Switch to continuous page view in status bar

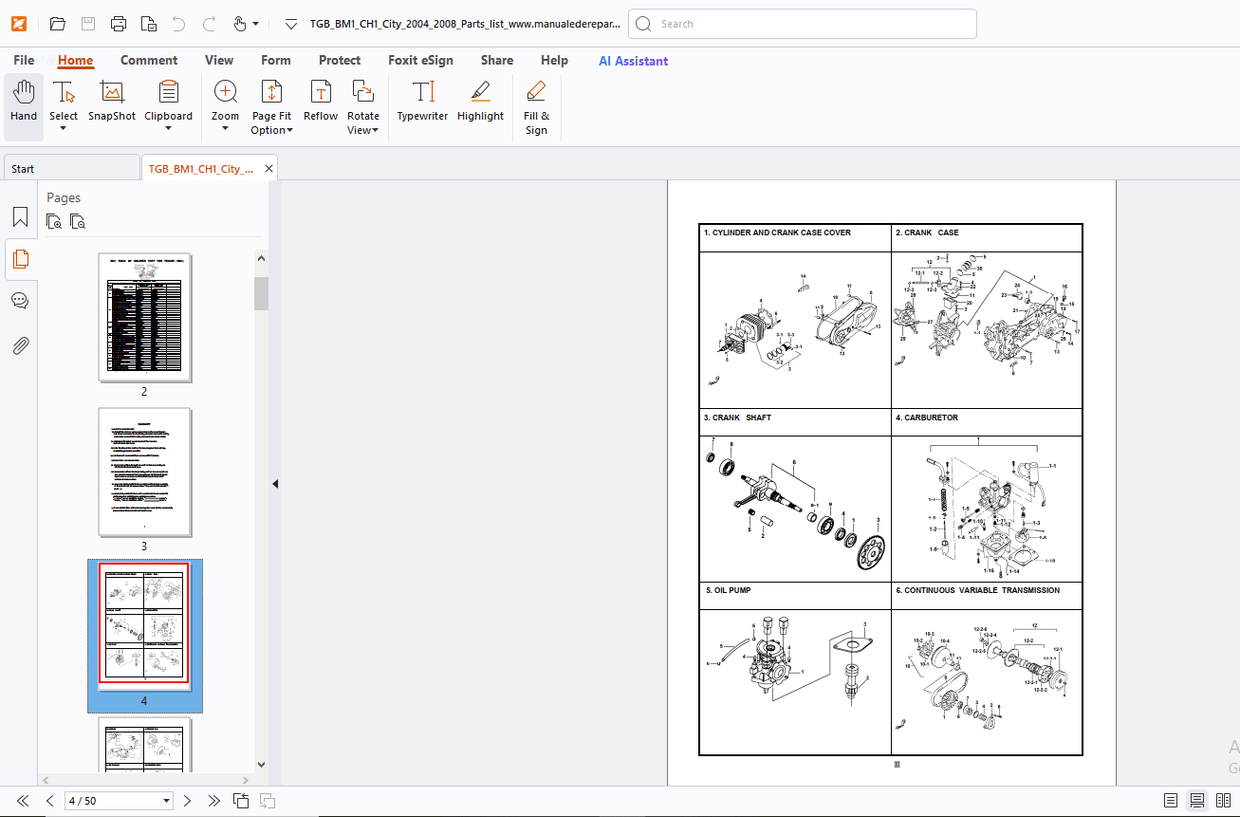pyautogui.click(x=1197, y=801)
